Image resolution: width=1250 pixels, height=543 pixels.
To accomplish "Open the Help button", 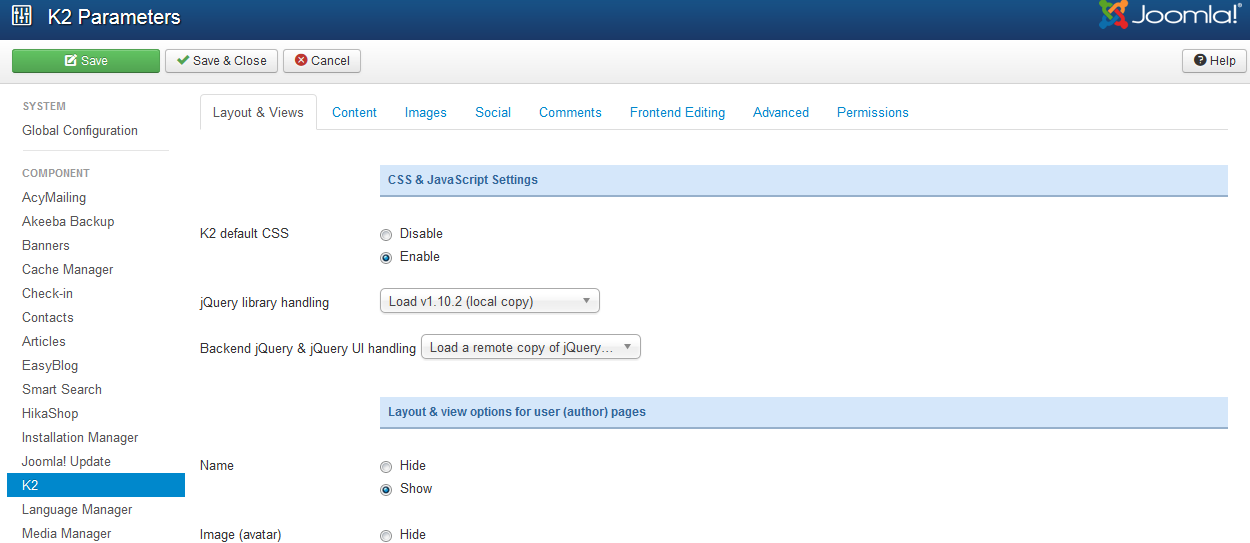I will pos(1214,61).
